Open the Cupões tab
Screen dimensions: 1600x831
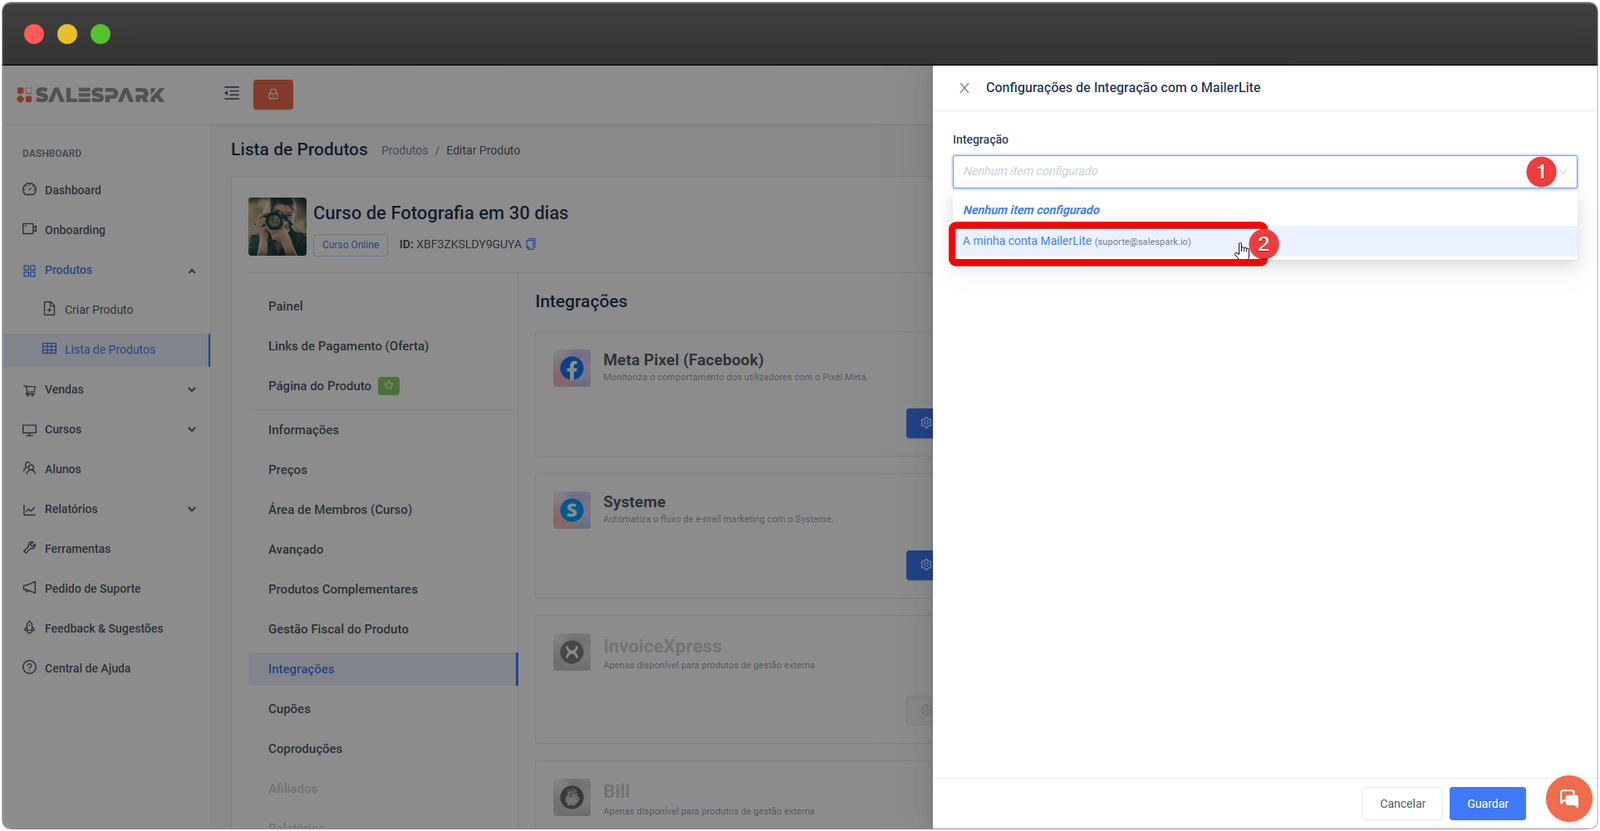(289, 709)
